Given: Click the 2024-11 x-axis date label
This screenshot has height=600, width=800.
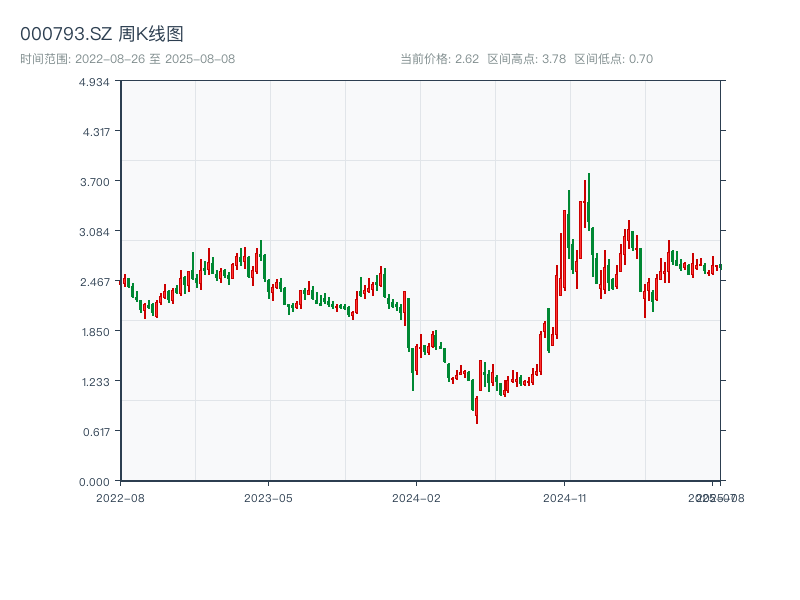Looking at the screenshot, I should point(565,497).
